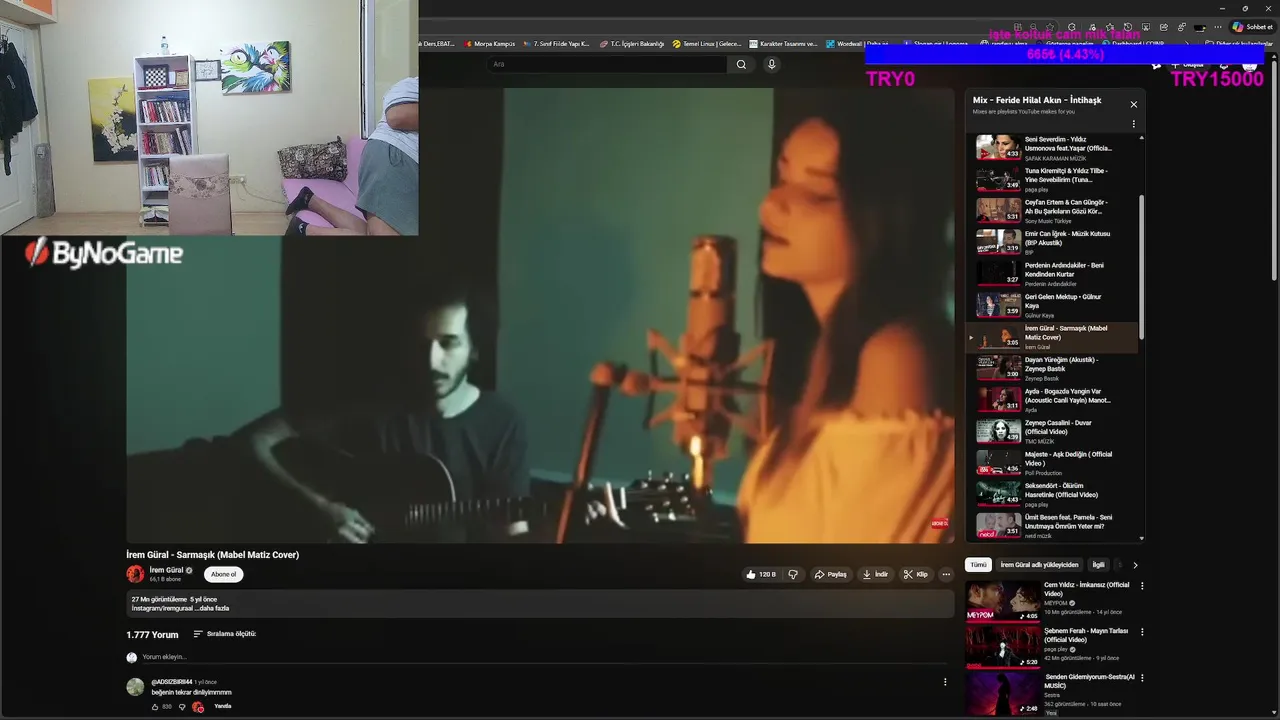Screen dimensions: 1280x720
Task: Dislike the video with thumbs-down icon
Action: (793, 574)
